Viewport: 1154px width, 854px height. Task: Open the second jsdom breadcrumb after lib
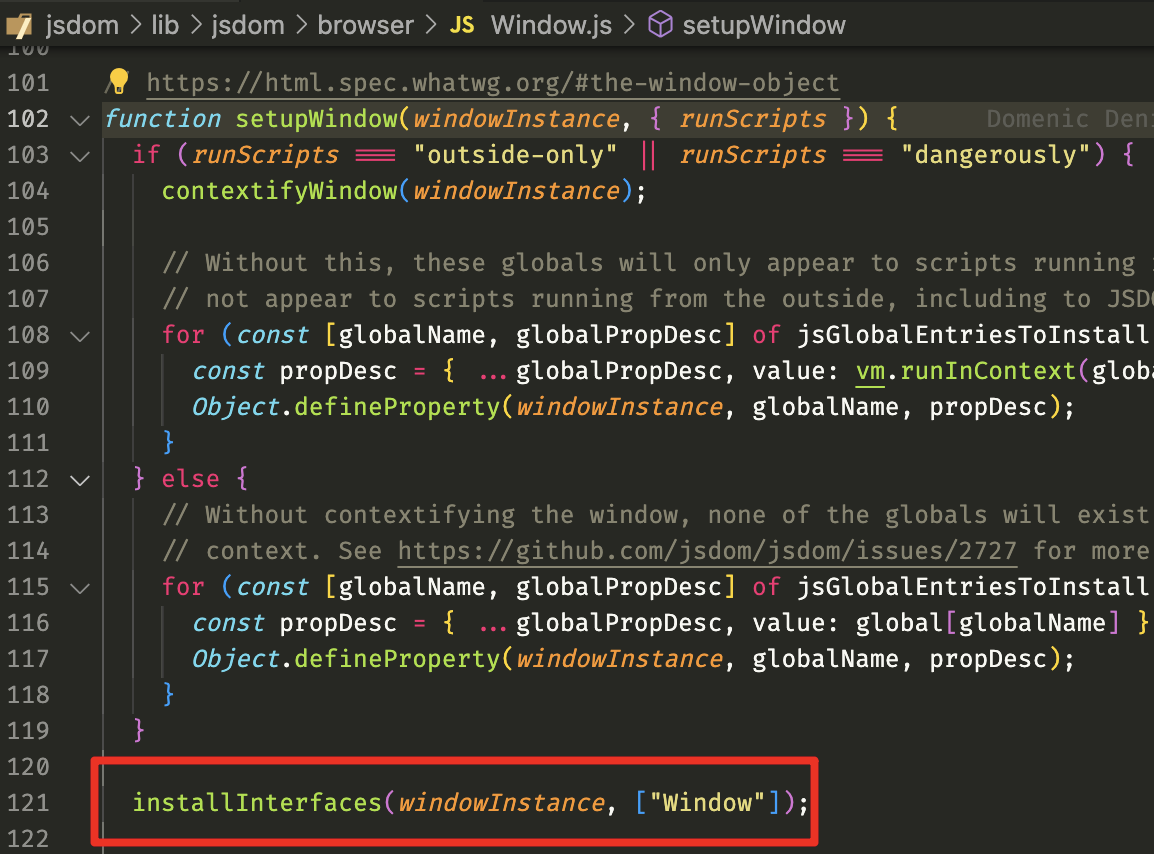point(248,26)
